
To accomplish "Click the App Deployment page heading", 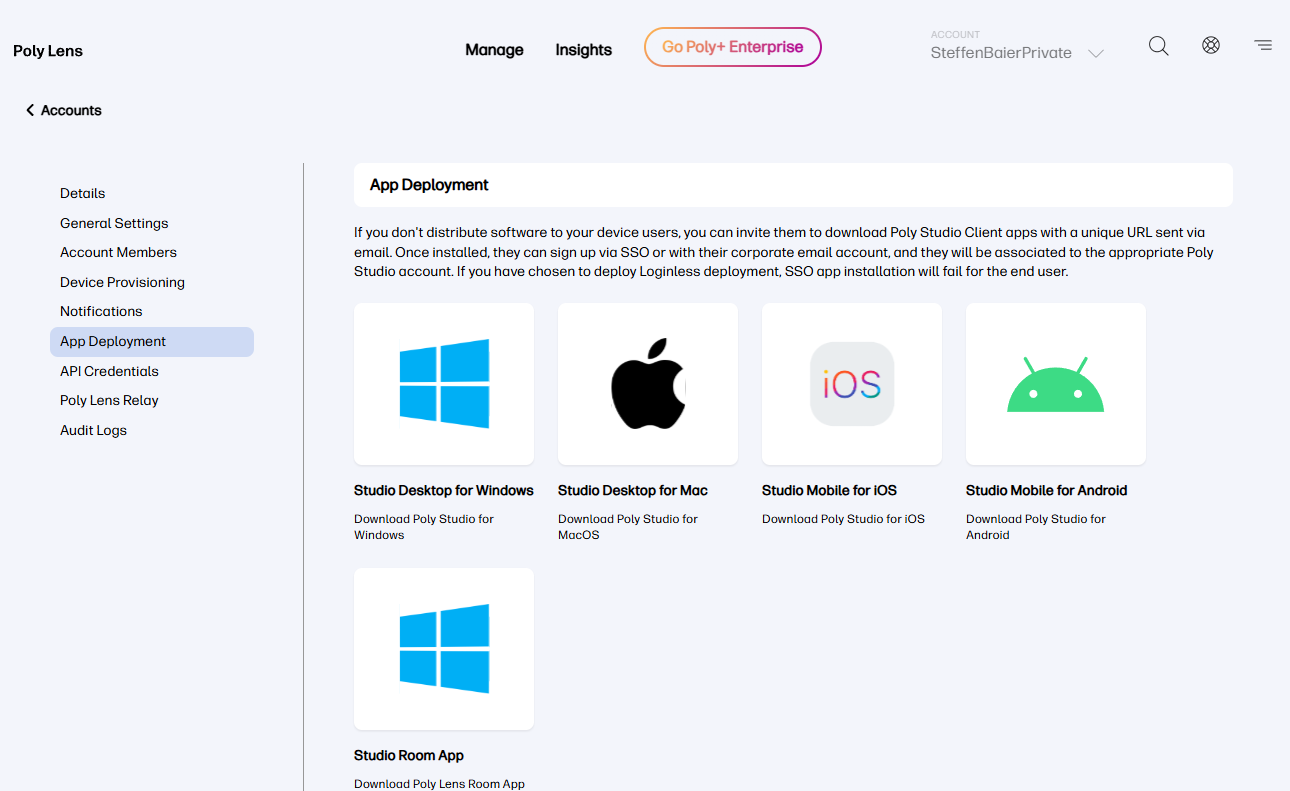I will pos(429,185).
